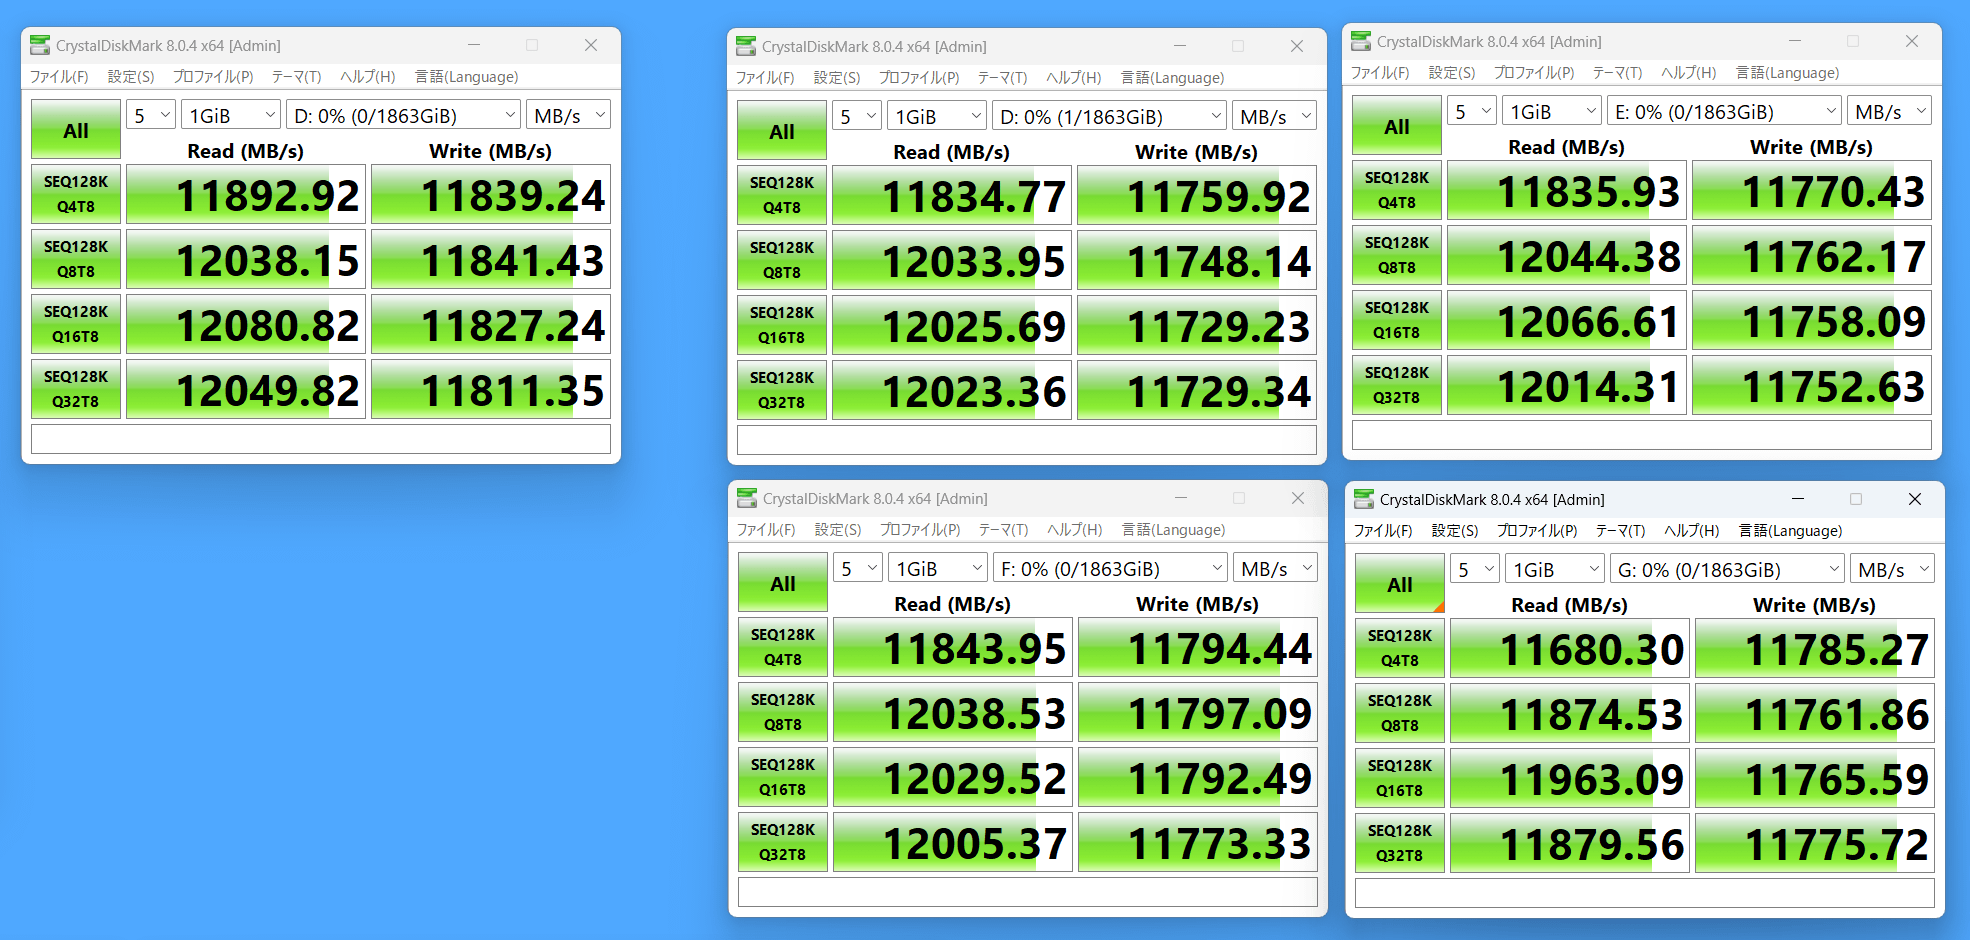Open 設定(S) menu in D: (0/1863GiB) window
This screenshot has width=1970, height=940.
pyautogui.click(x=131, y=76)
